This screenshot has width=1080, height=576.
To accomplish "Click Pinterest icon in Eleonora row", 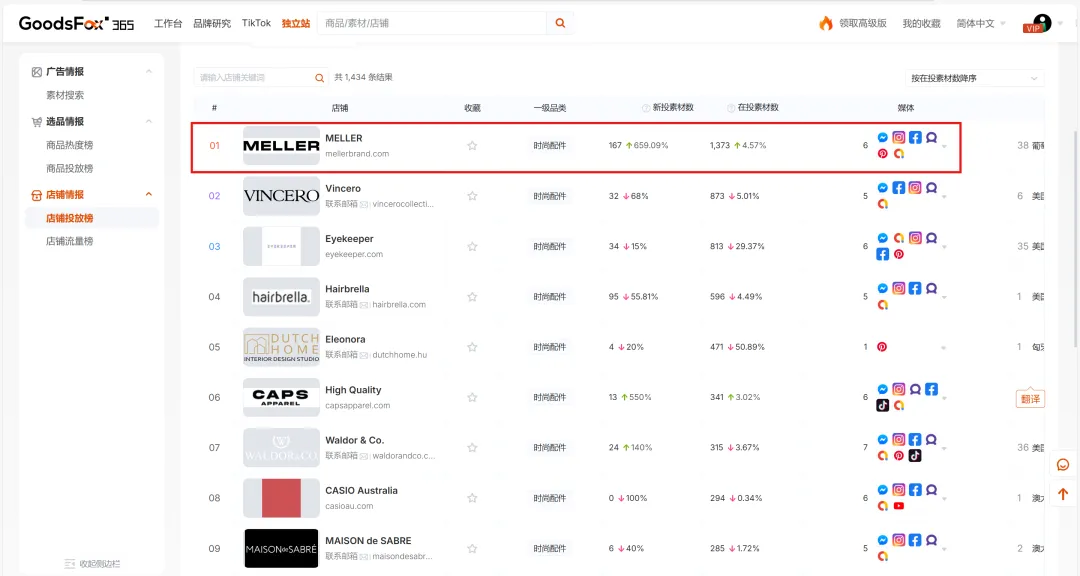I will pos(882,347).
